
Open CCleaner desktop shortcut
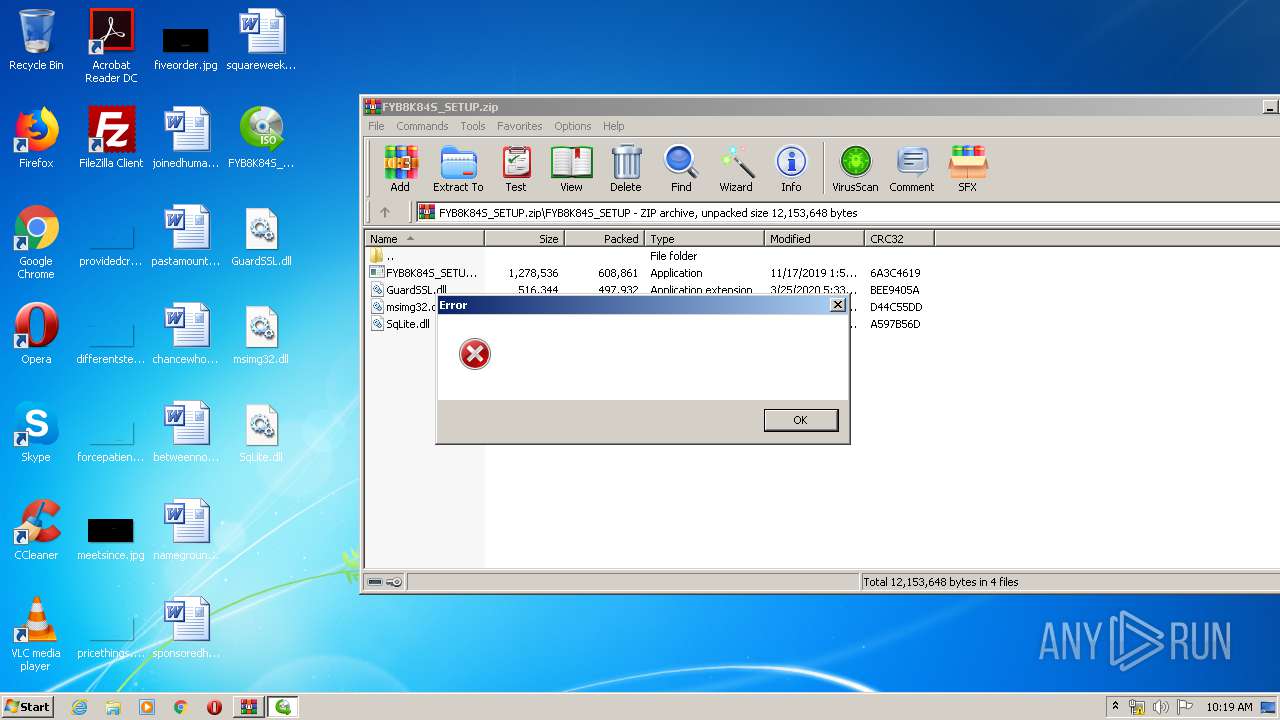[x=36, y=530]
